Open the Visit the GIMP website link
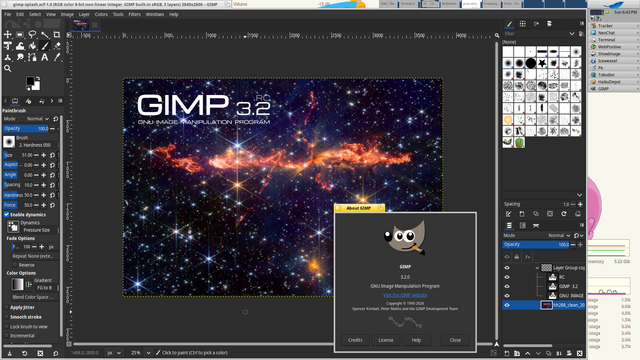The image size is (640, 360). coord(405,295)
